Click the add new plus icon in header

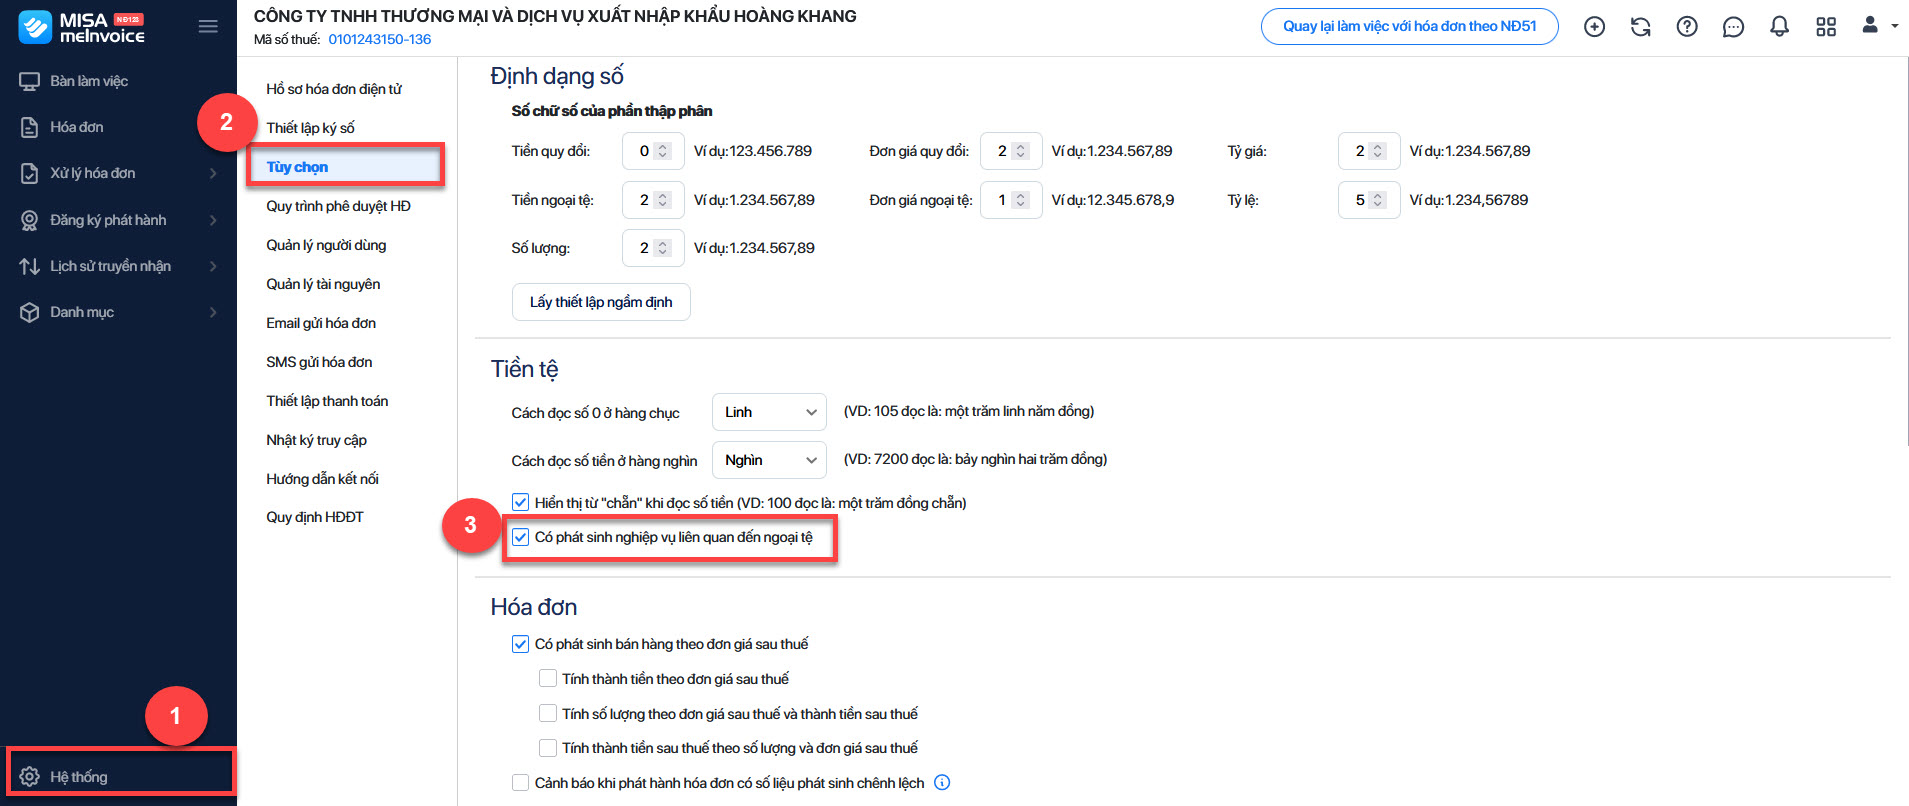click(x=1595, y=27)
